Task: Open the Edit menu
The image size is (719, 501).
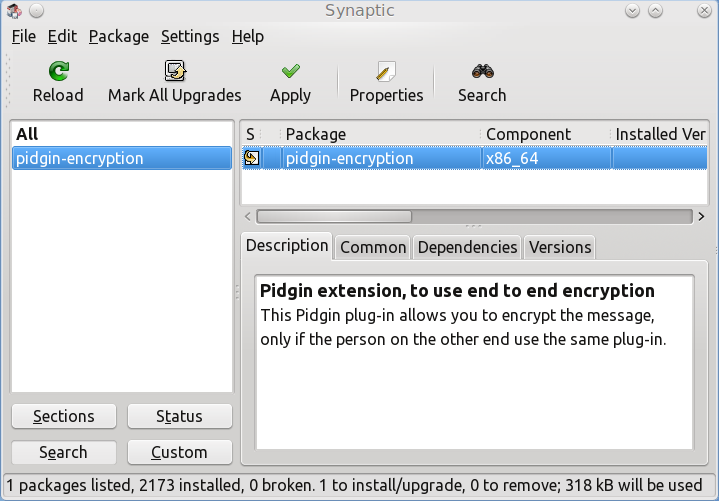Action: pos(62,36)
